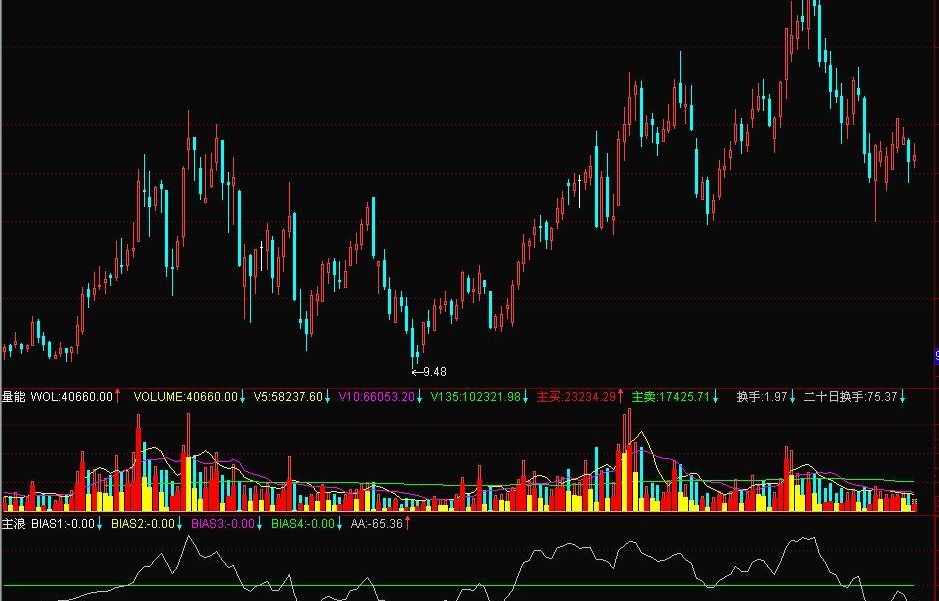Click the tallest red volume bar
The image size is (939, 601).
629,460
